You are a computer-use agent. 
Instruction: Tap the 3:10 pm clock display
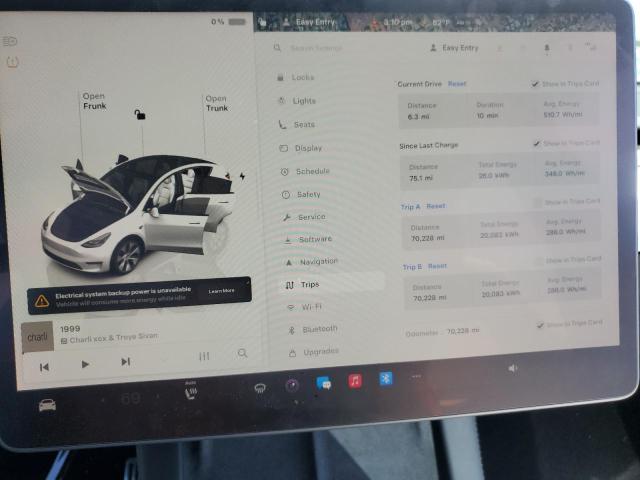click(x=398, y=22)
